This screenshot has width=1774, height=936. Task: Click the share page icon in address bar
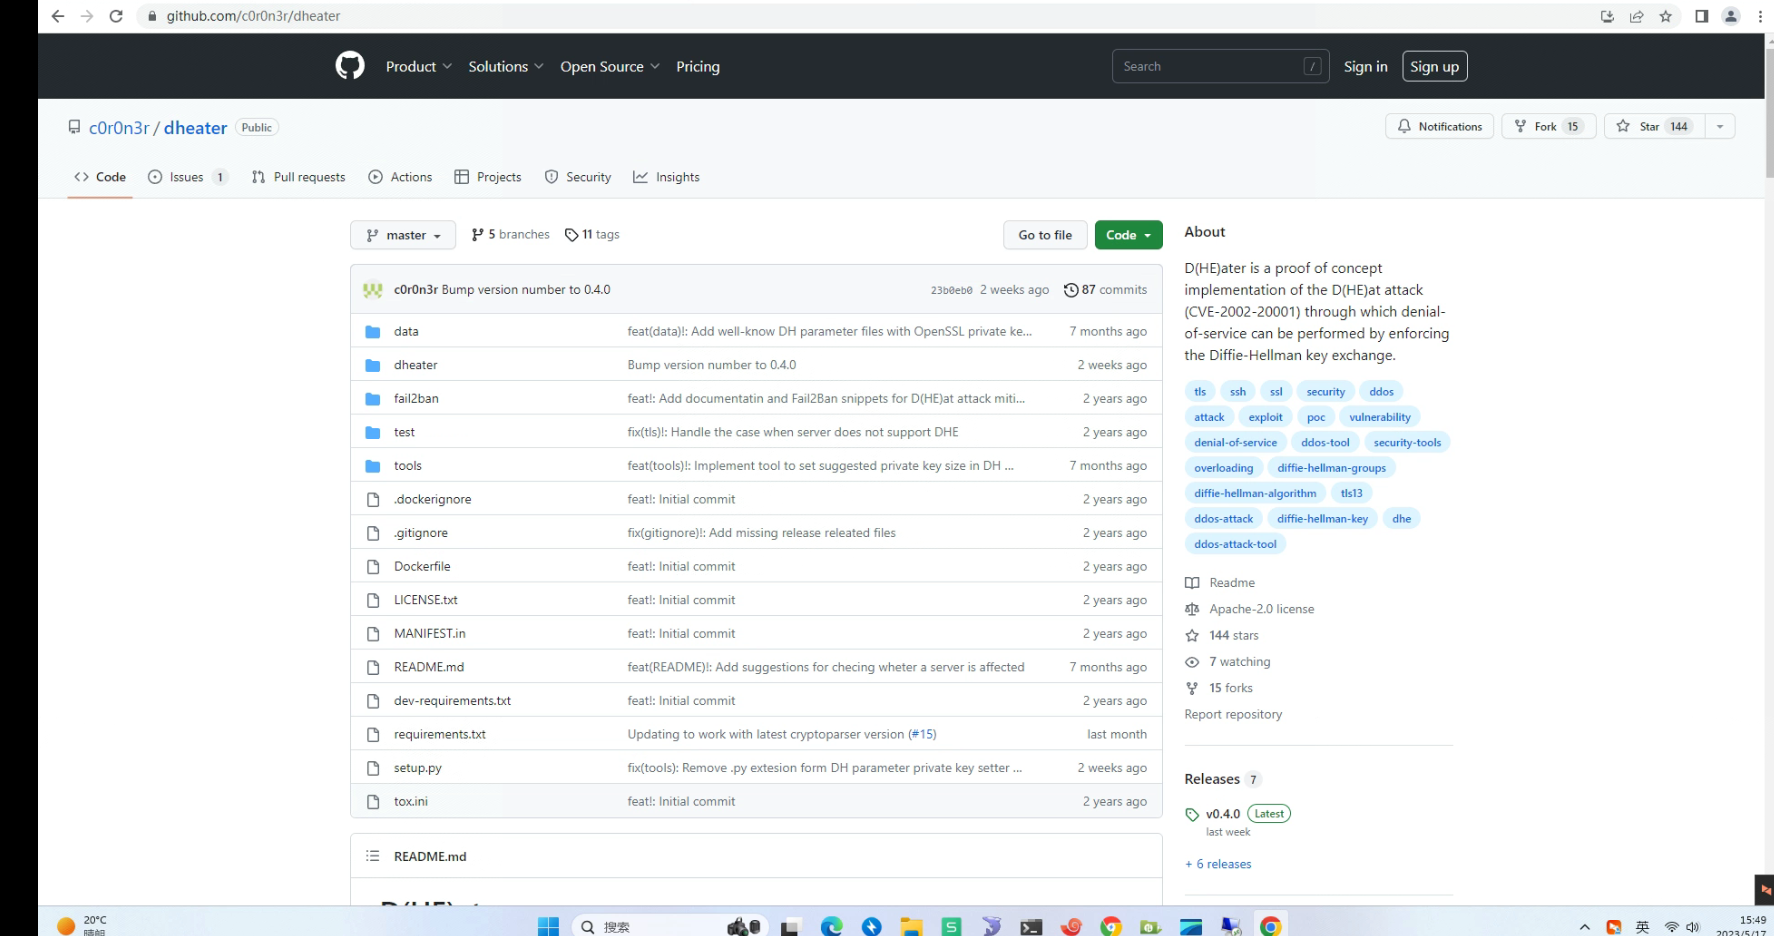click(x=1636, y=16)
